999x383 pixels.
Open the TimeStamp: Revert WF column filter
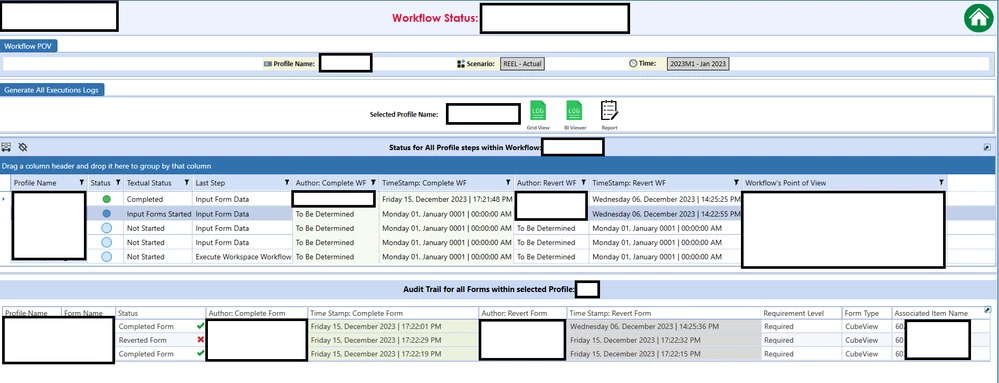tap(737, 183)
